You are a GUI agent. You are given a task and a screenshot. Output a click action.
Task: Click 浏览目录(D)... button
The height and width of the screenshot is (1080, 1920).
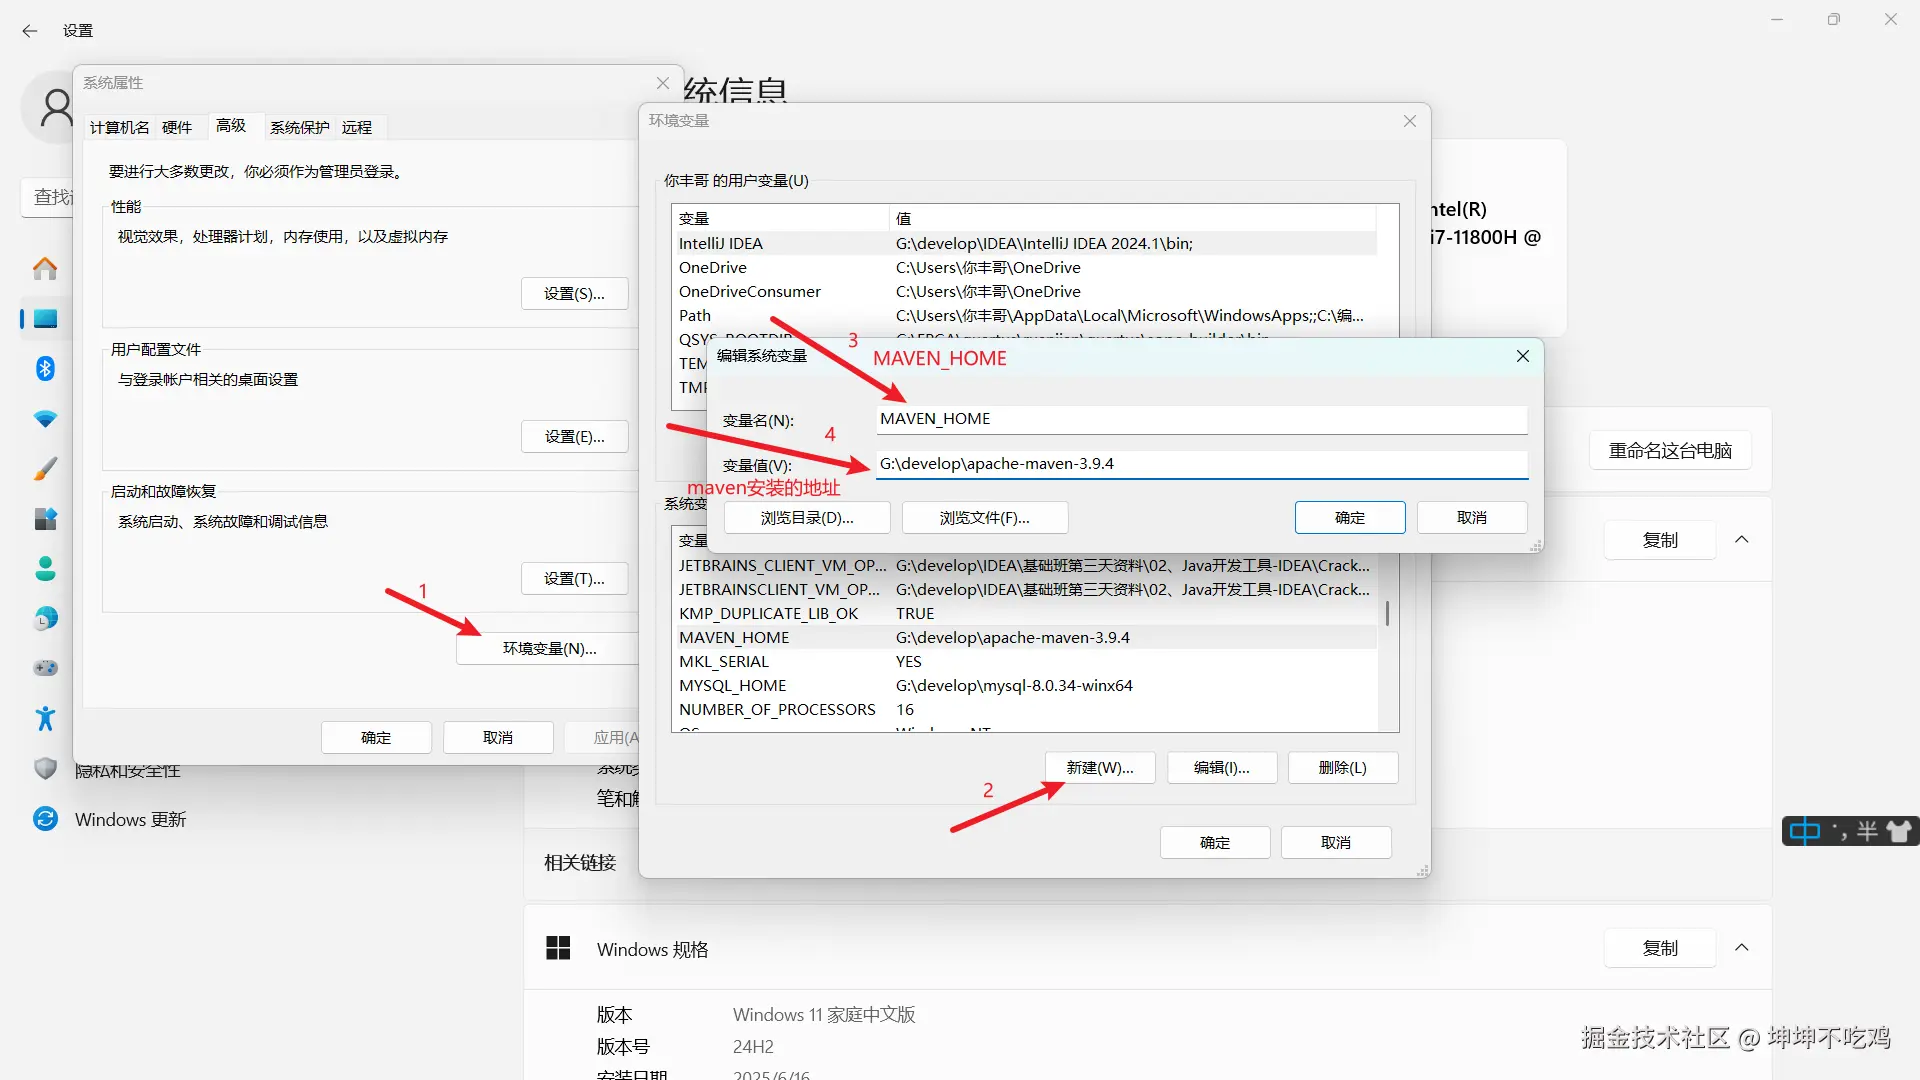806,518
